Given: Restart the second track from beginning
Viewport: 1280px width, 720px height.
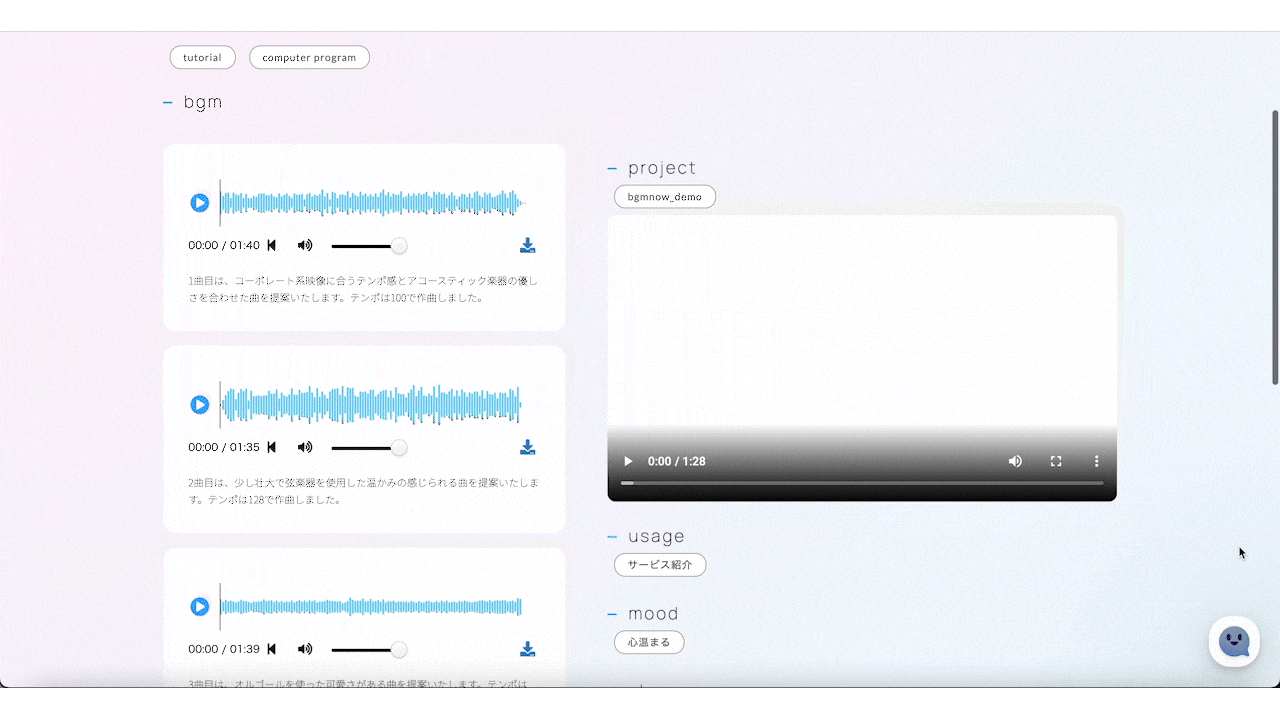Looking at the screenshot, I should tap(272, 448).
